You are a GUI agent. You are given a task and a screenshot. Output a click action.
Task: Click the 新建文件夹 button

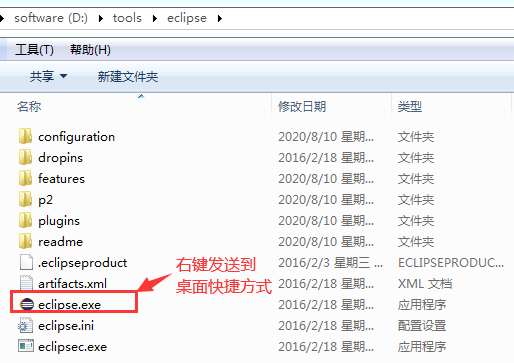128,77
